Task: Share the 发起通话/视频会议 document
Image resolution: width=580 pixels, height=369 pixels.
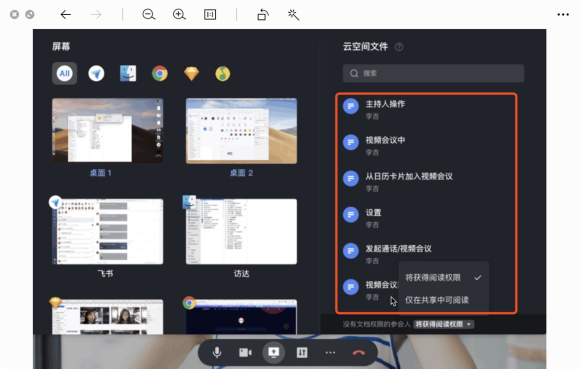Action: point(426,254)
